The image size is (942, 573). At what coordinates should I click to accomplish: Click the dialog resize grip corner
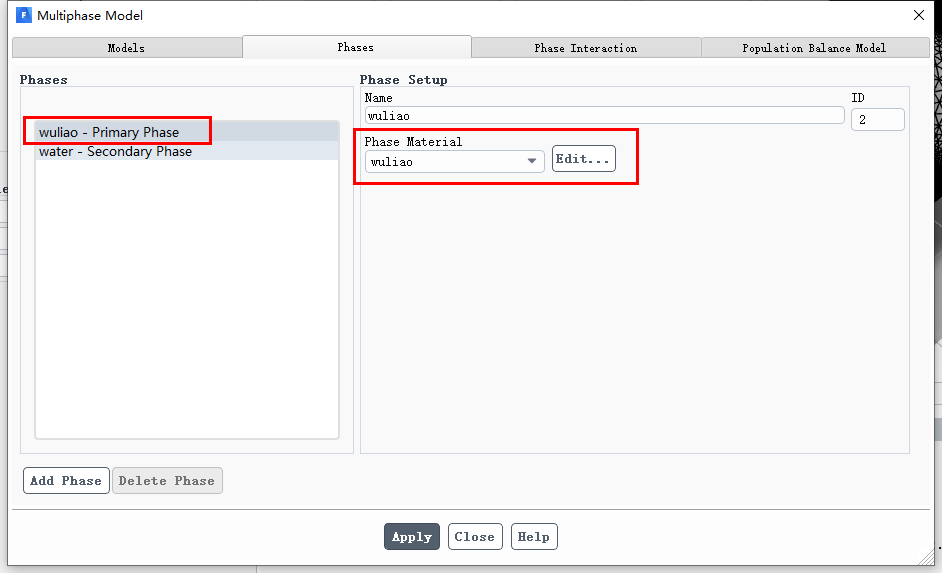(x=926, y=558)
